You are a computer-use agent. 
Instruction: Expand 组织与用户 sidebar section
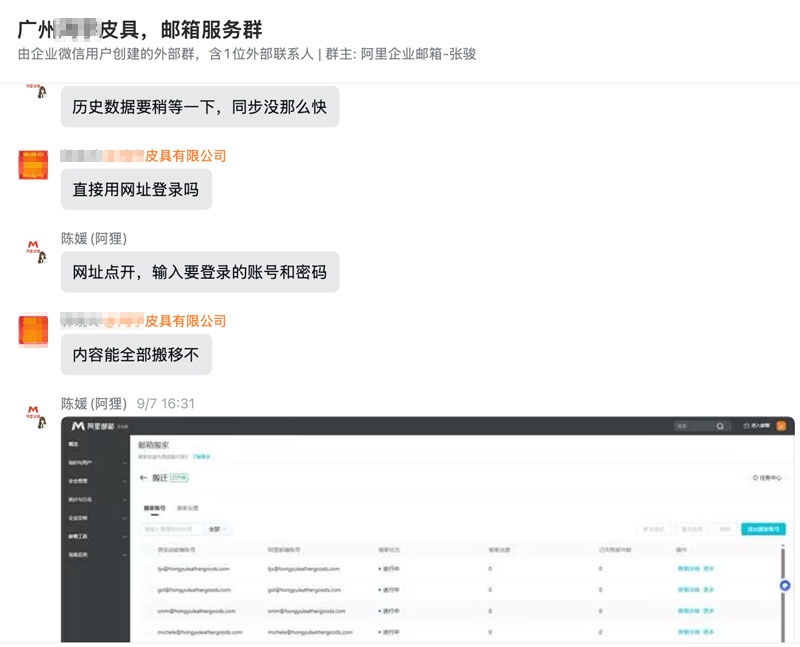[97, 463]
